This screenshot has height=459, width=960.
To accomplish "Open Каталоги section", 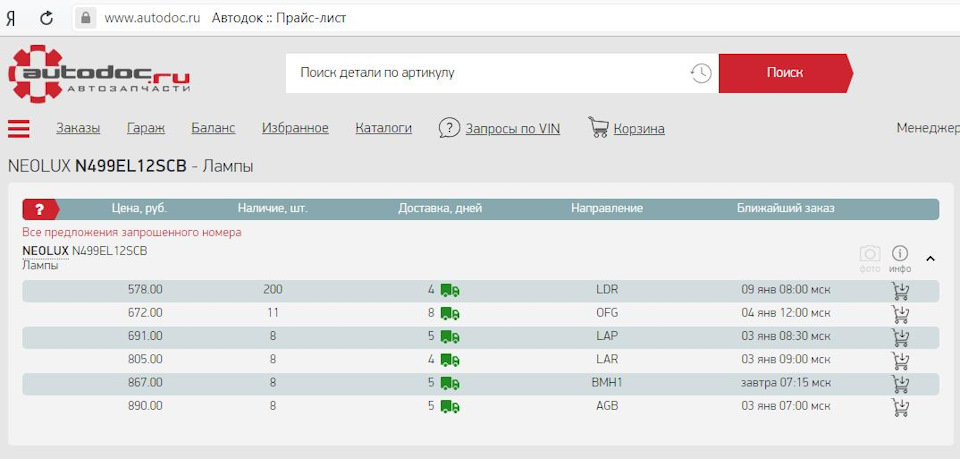I will (x=383, y=129).
